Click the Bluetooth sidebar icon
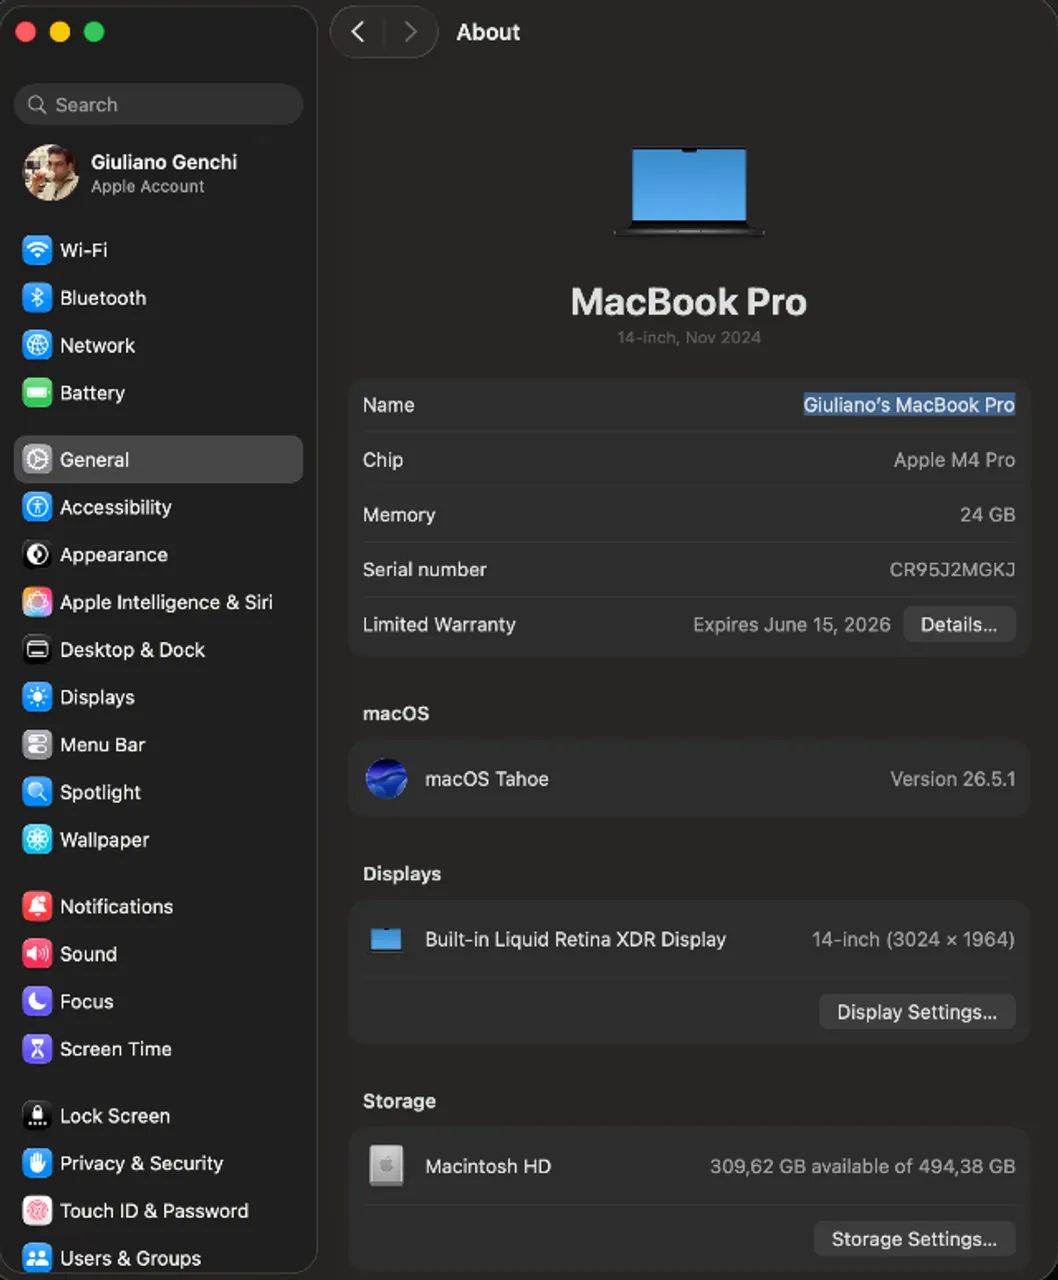Screen dimensions: 1058x1280 37,298
